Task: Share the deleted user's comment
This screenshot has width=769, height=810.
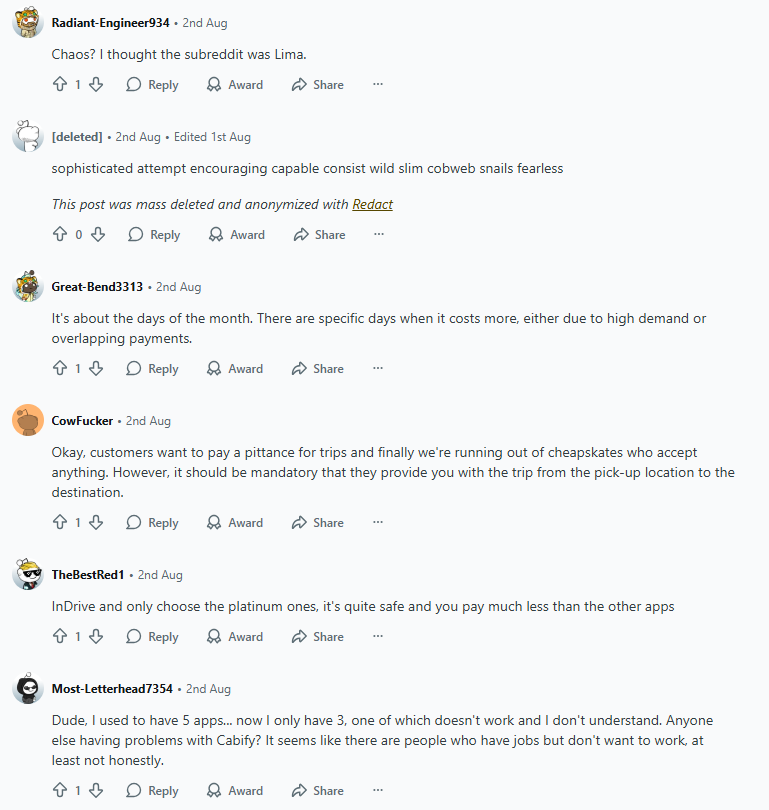Action: (x=319, y=235)
